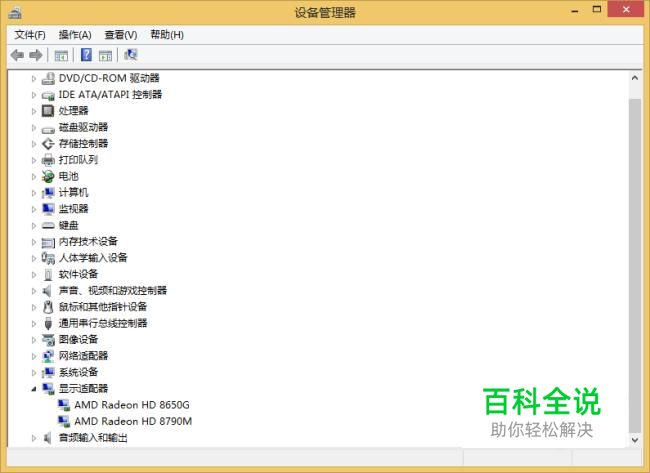This screenshot has height=473, width=650.
Task: Expand the 音频输入和输出 node
Action: pyautogui.click(x=34, y=438)
